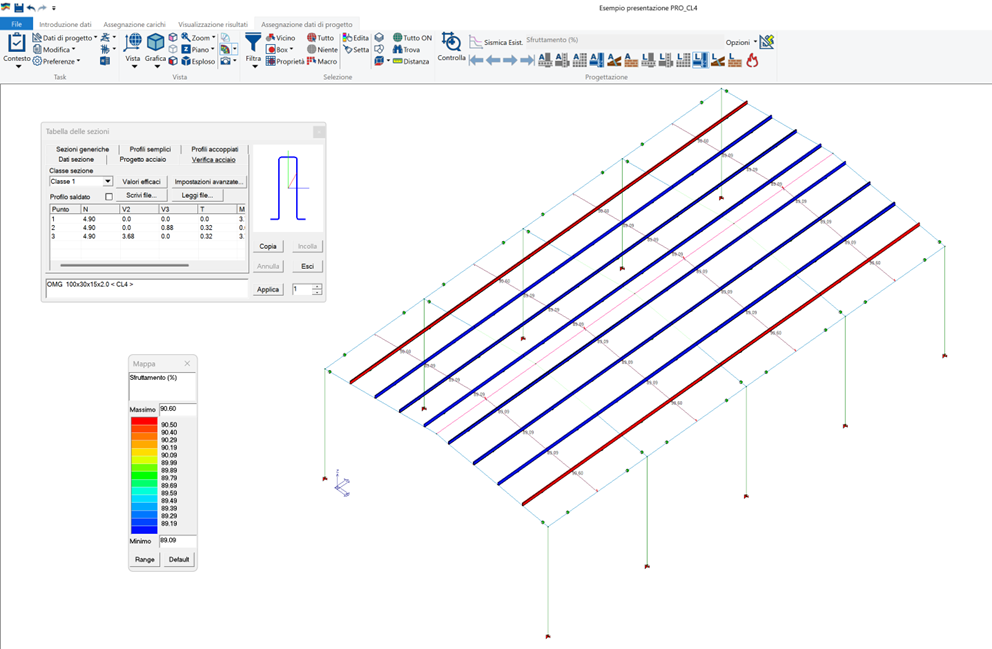Go to last element with rightmost arrow
Screen dimensions: 992x649
(527, 61)
